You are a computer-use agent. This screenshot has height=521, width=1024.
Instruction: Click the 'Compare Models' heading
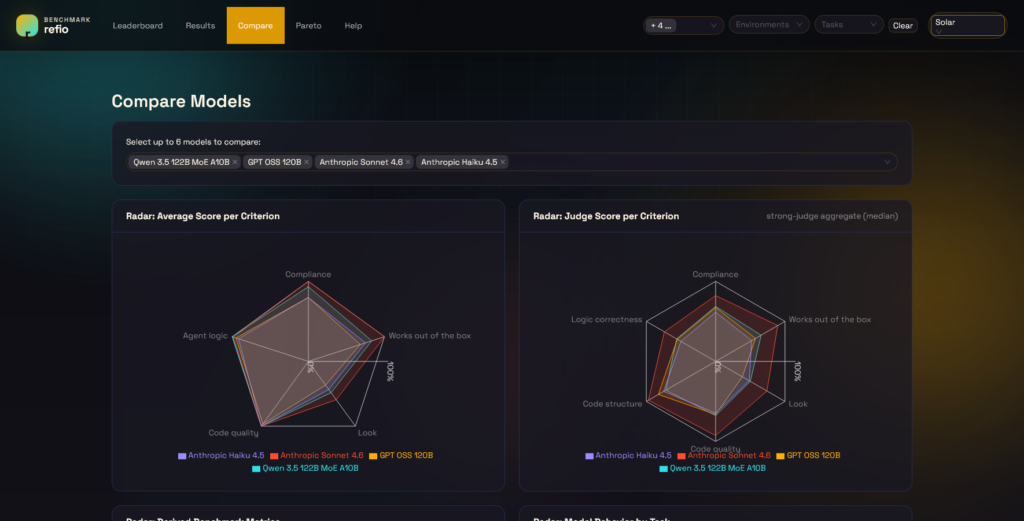pos(181,101)
